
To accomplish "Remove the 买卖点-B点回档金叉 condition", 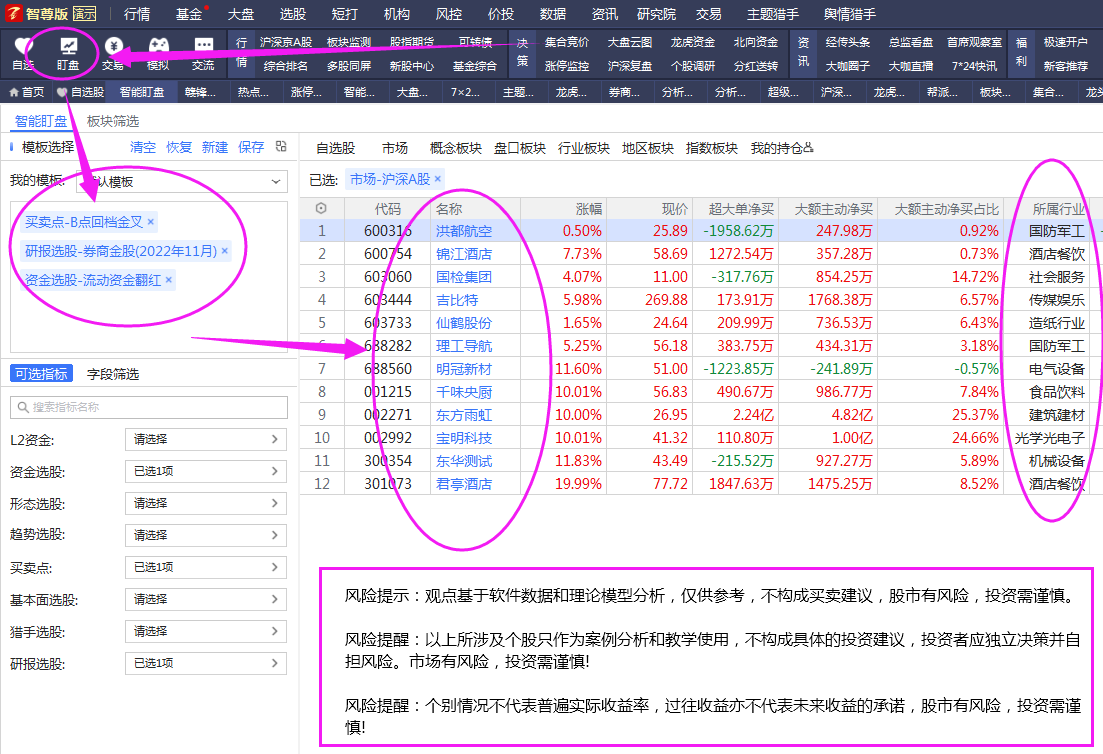I will pos(151,222).
